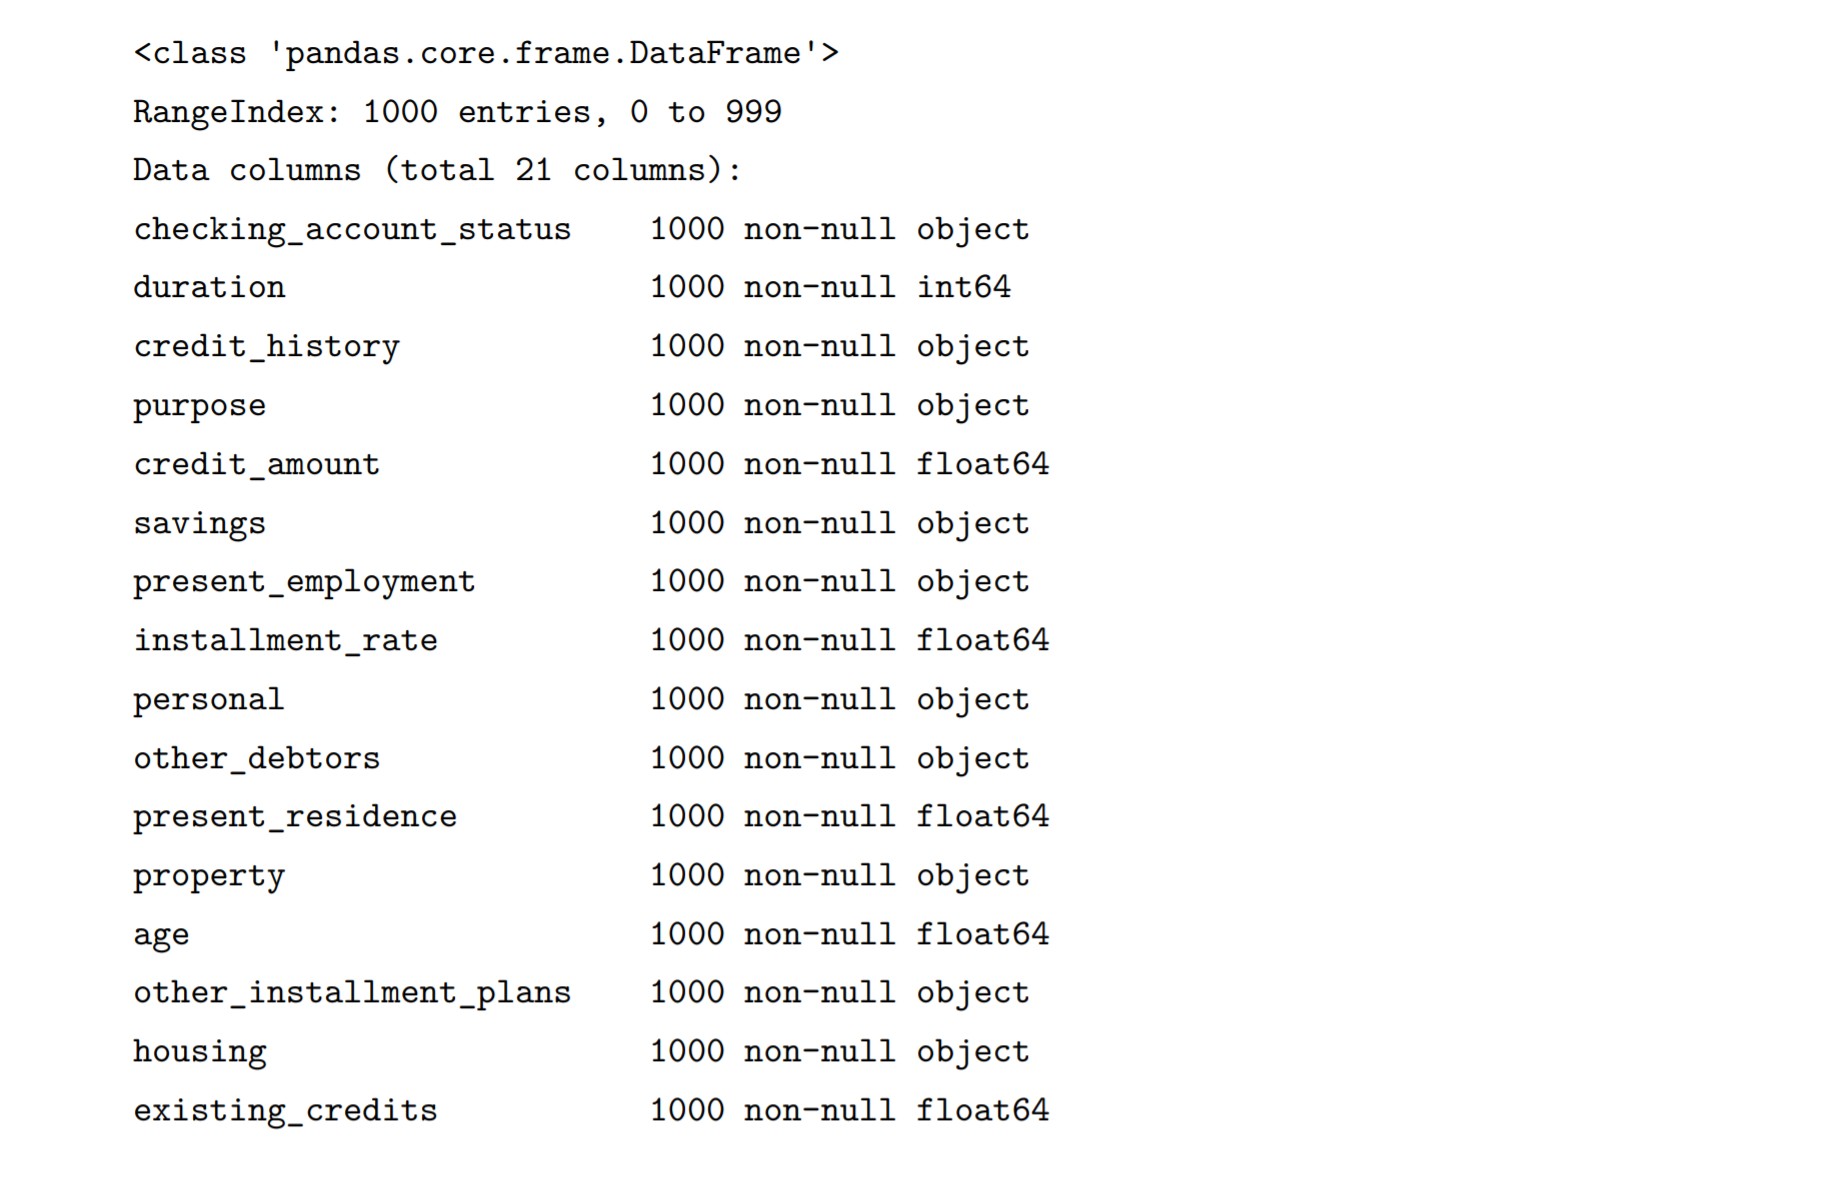The image size is (1846, 1202).
Task: Click the other_installment_plans column name
Action: coord(352,993)
